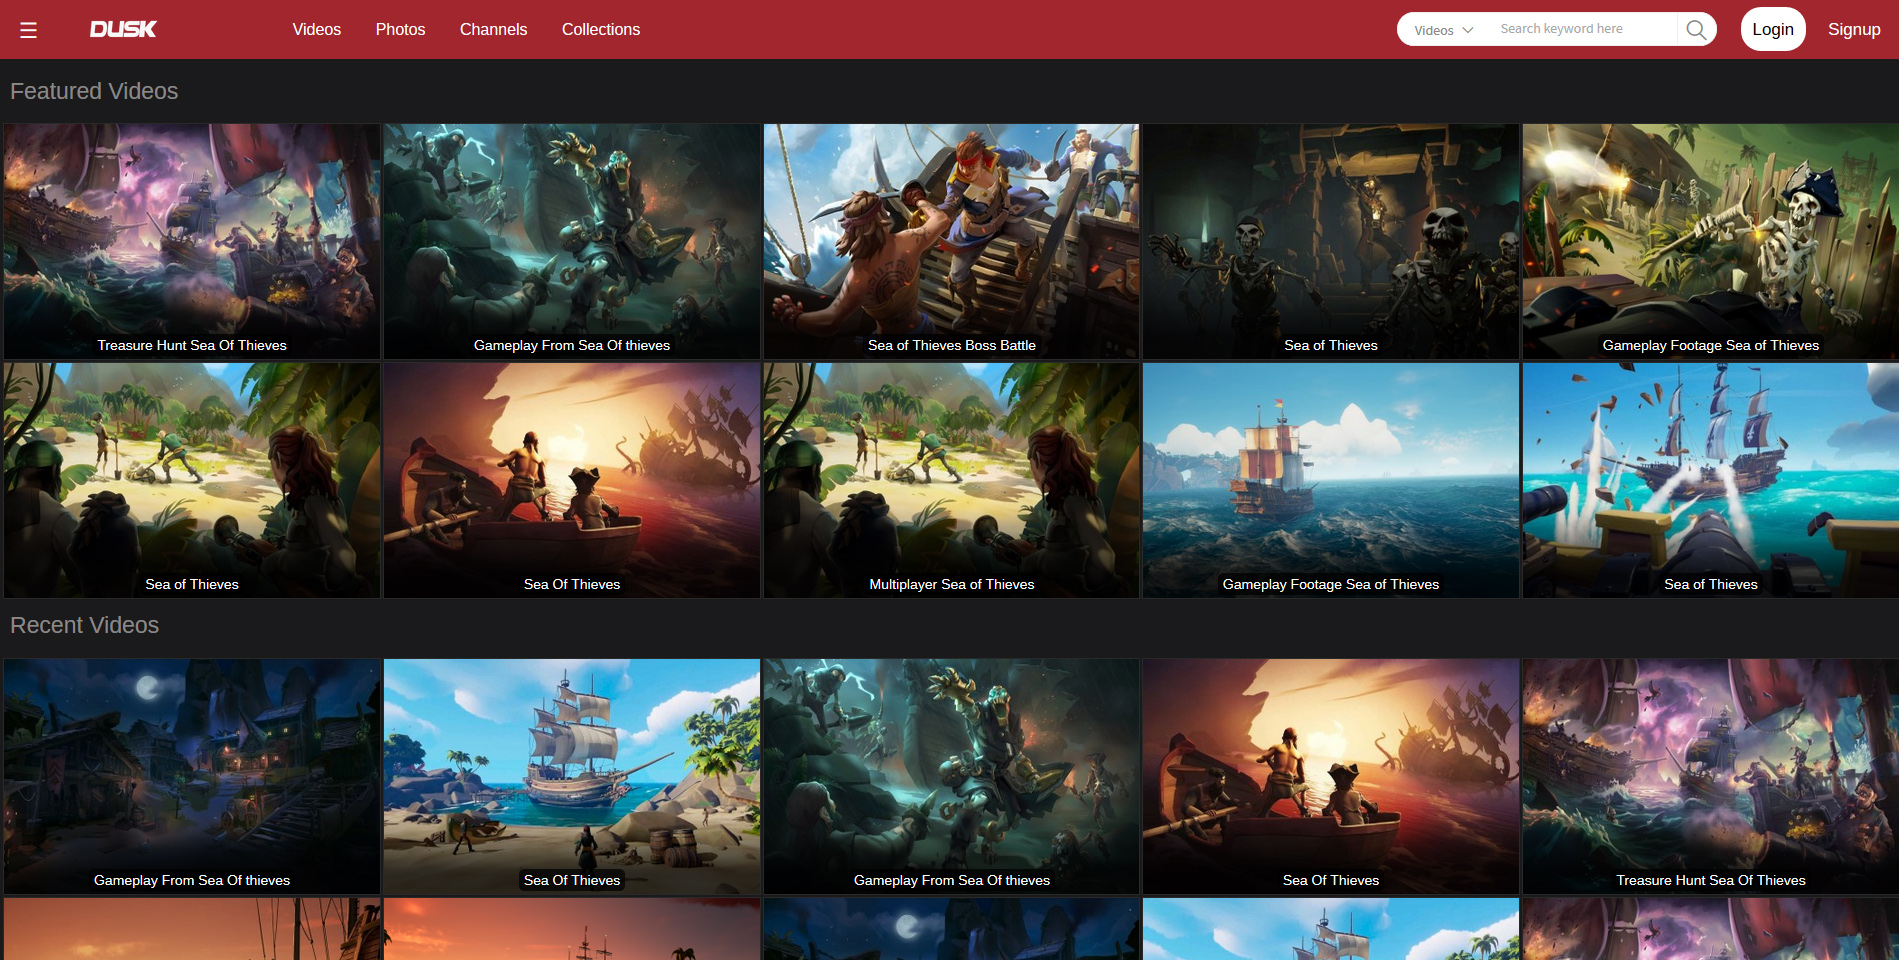This screenshot has height=960, width=1899.
Task: Open 'Sea of Thieves' video with beach digging scene
Action: pos(192,480)
